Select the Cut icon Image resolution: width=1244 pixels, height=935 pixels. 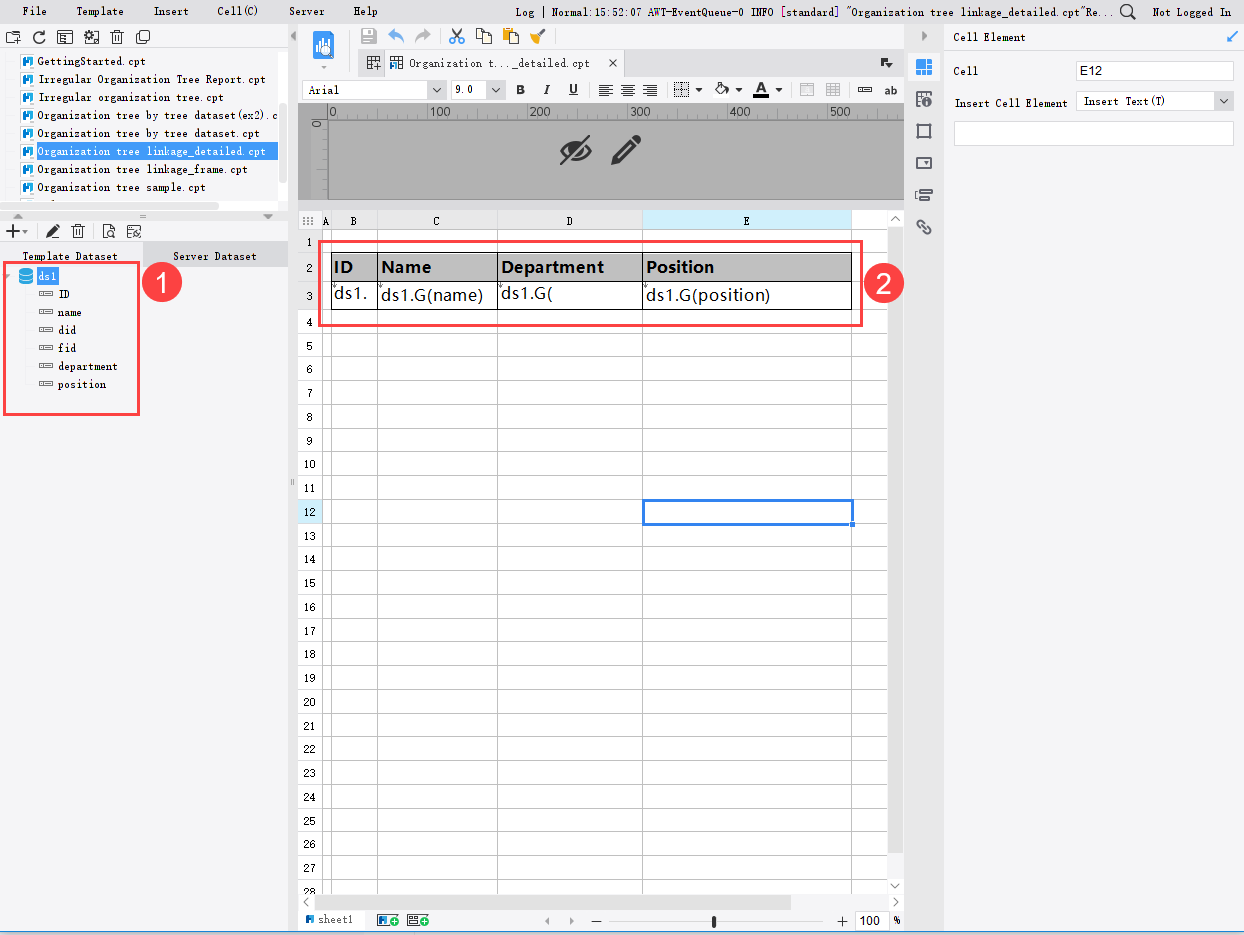pos(456,36)
